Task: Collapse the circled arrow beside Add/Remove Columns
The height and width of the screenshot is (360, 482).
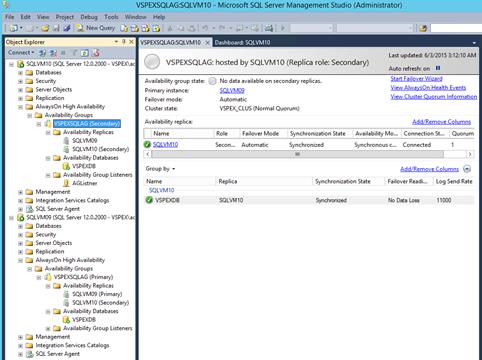Action: coord(467,169)
